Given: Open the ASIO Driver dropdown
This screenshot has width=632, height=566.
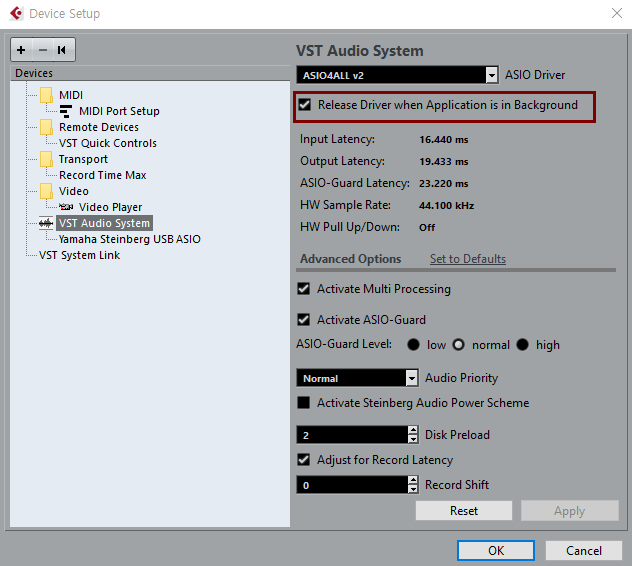Looking at the screenshot, I should click(492, 75).
